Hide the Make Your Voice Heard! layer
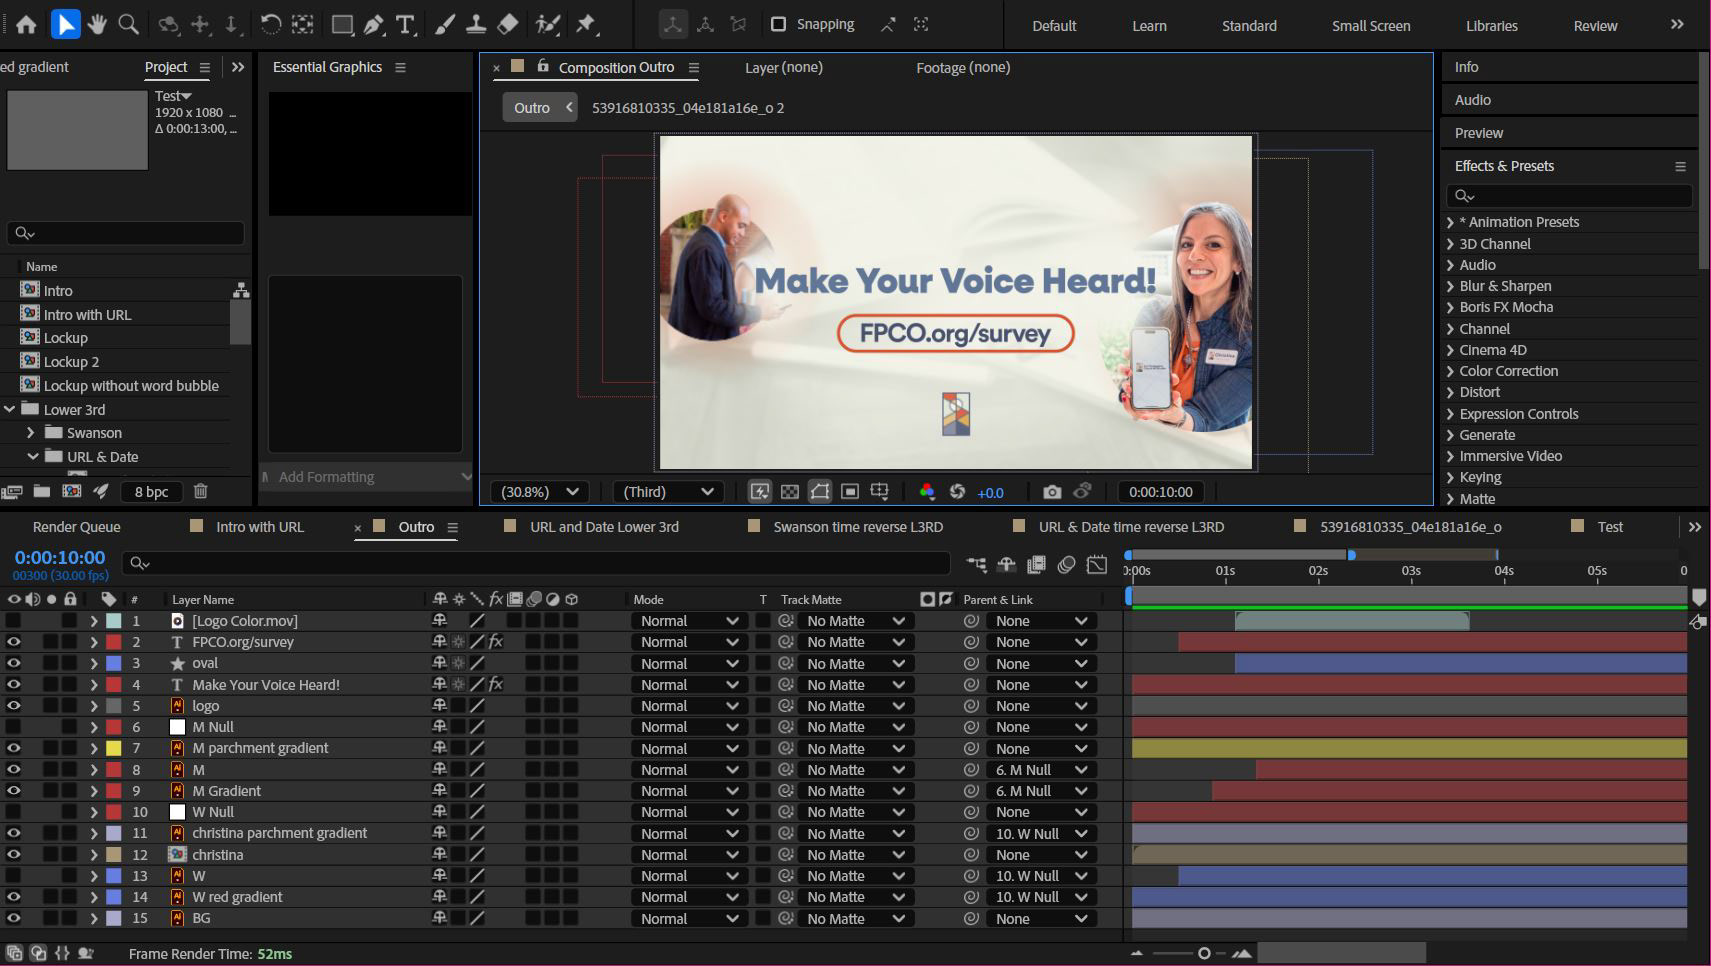Image resolution: width=1711 pixels, height=966 pixels. click(14, 684)
